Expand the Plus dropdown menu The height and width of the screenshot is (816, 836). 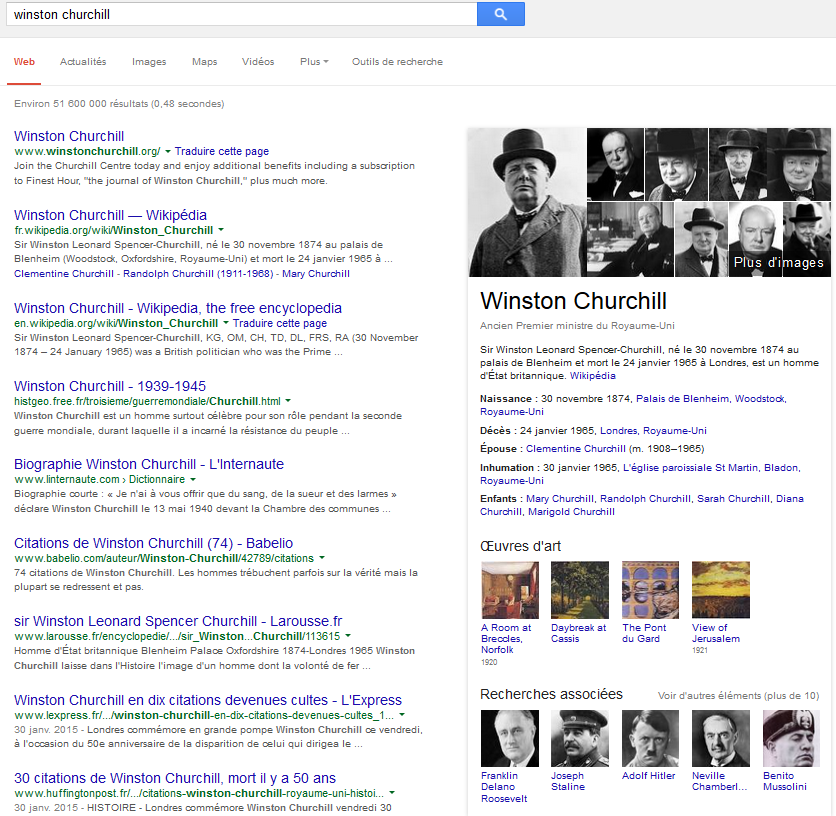(x=314, y=62)
